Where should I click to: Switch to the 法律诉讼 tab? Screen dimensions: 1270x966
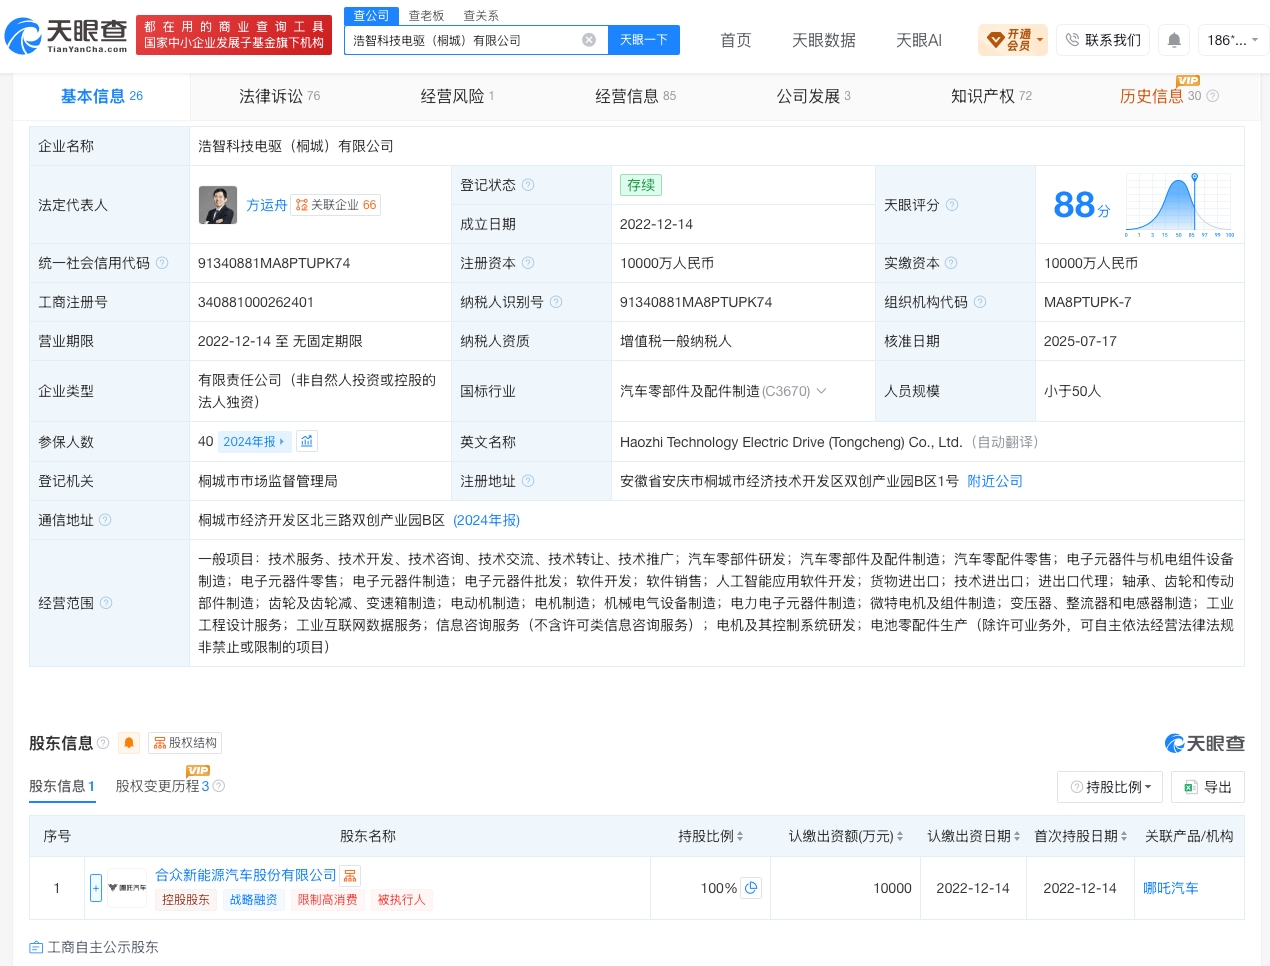[x=279, y=96]
